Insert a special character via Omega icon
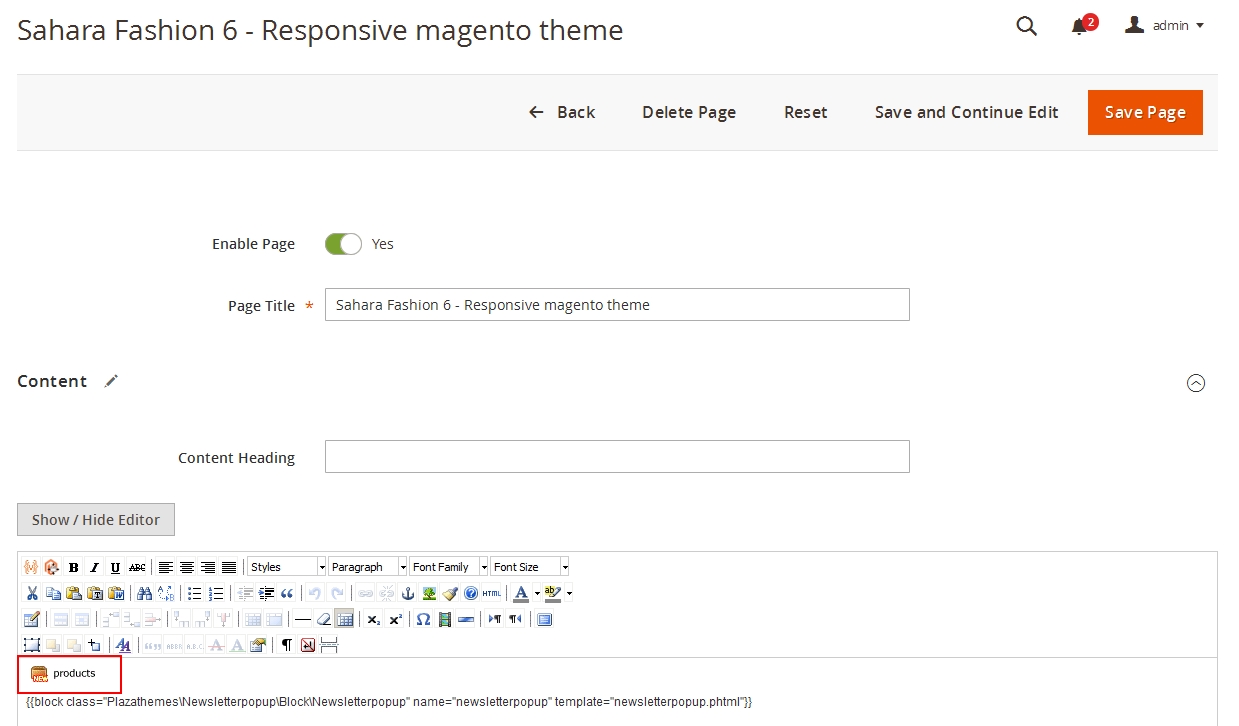The width and height of the screenshot is (1239, 726). (x=423, y=619)
